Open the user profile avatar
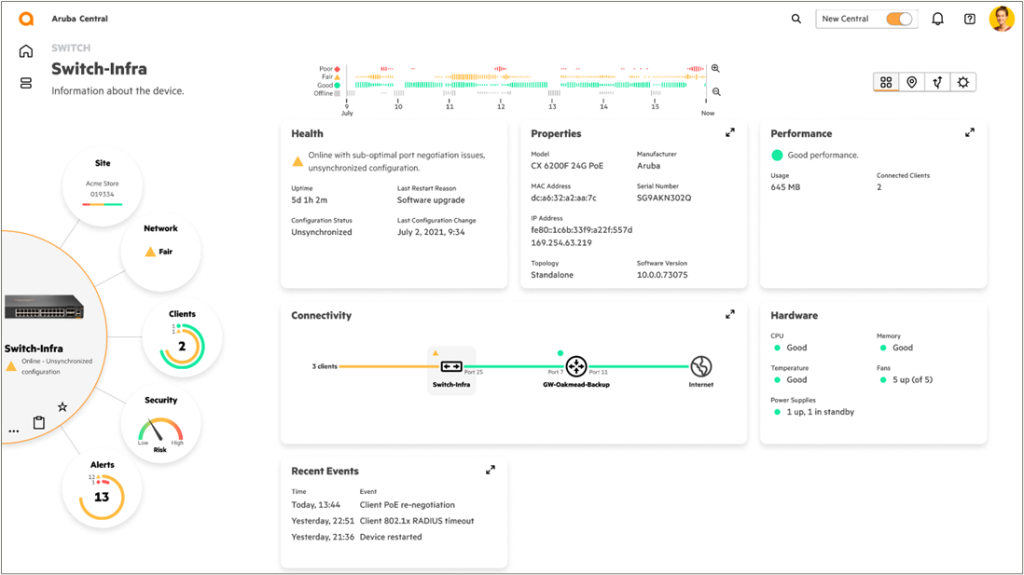The width and height of the screenshot is (1024, 575). (1001, 19)
